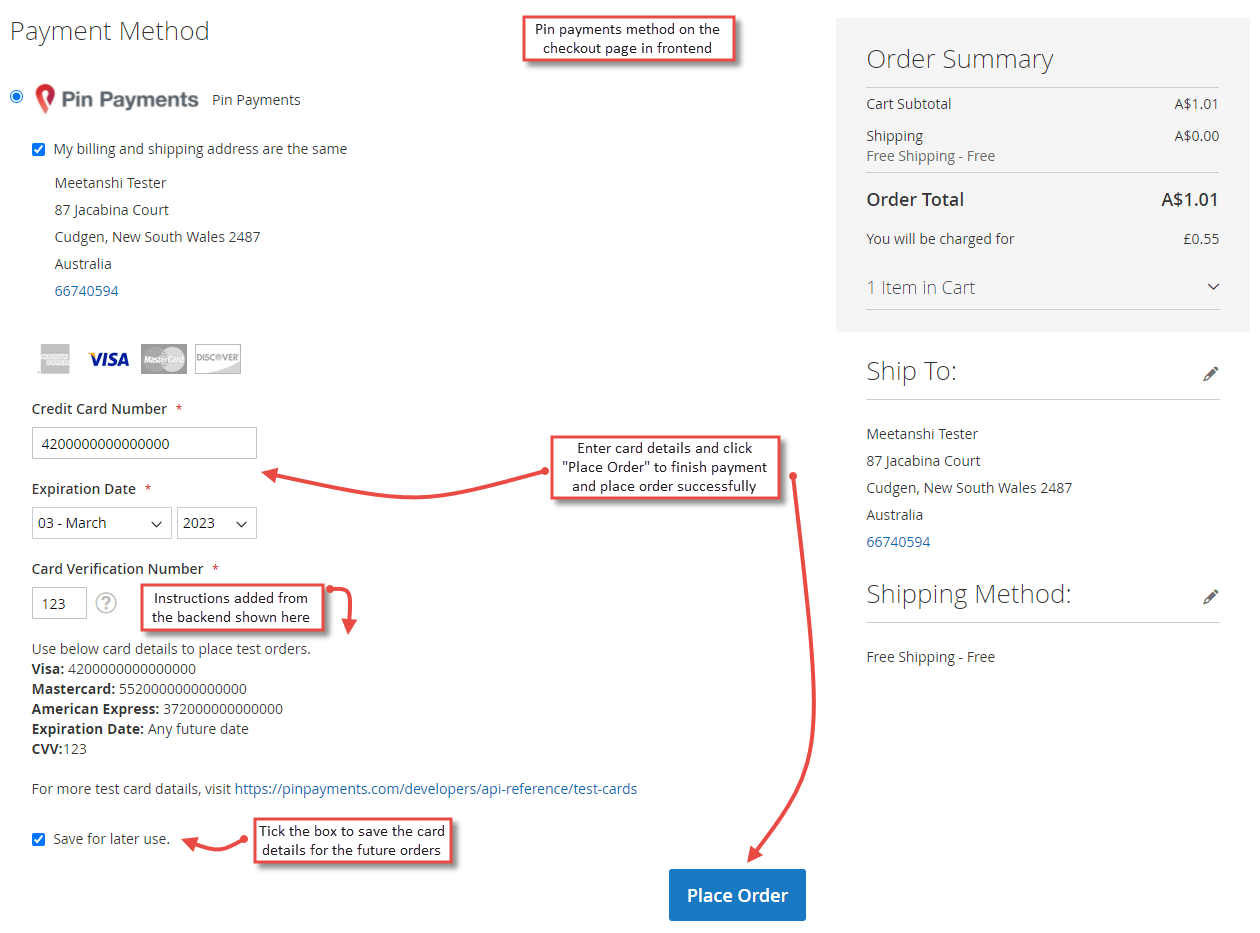Select the Pin Payments radio button

click(16, 96)
